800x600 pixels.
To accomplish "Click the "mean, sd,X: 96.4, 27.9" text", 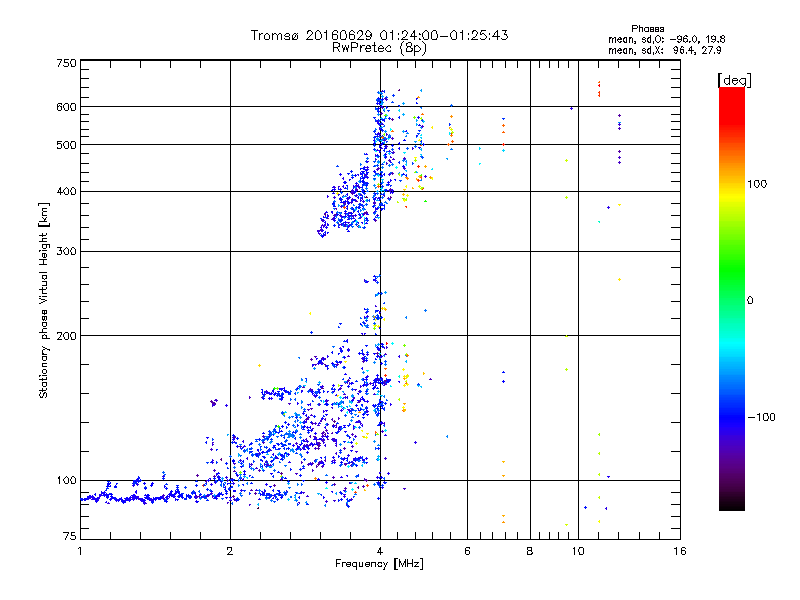I will (x=664, y=50).
